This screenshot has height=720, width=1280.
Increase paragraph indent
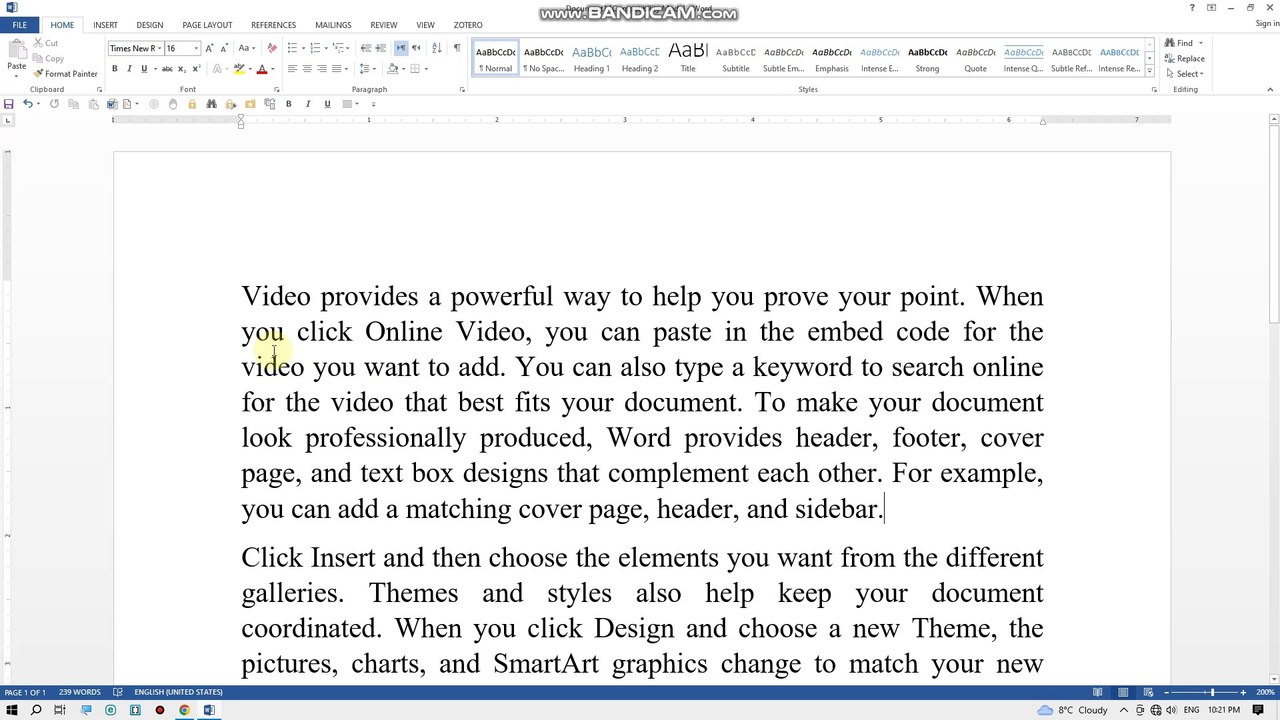pyautogui.click(x=381, y=48)
